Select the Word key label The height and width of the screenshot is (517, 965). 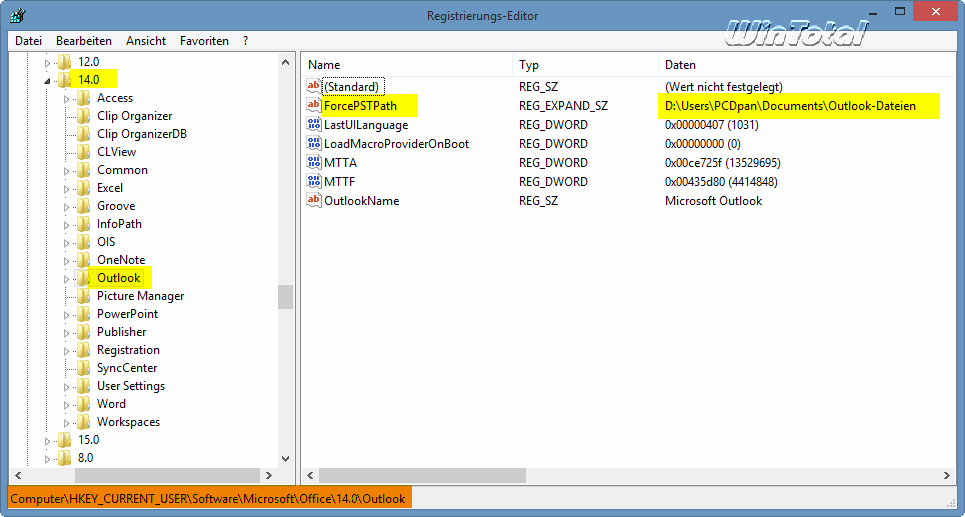pos(111,404)
